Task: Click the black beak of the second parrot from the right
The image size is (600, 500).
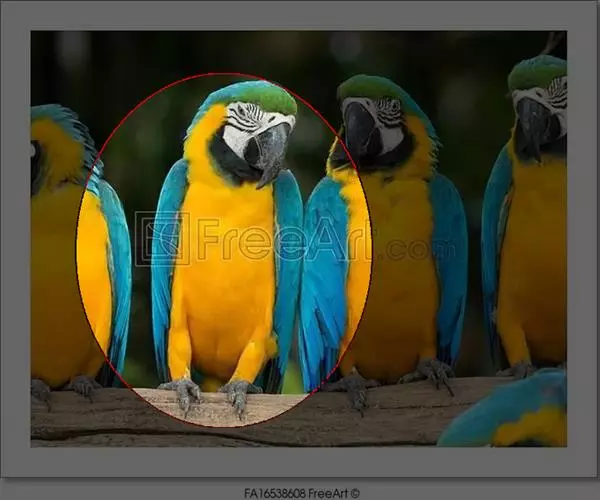Action: tap(360, 128)
